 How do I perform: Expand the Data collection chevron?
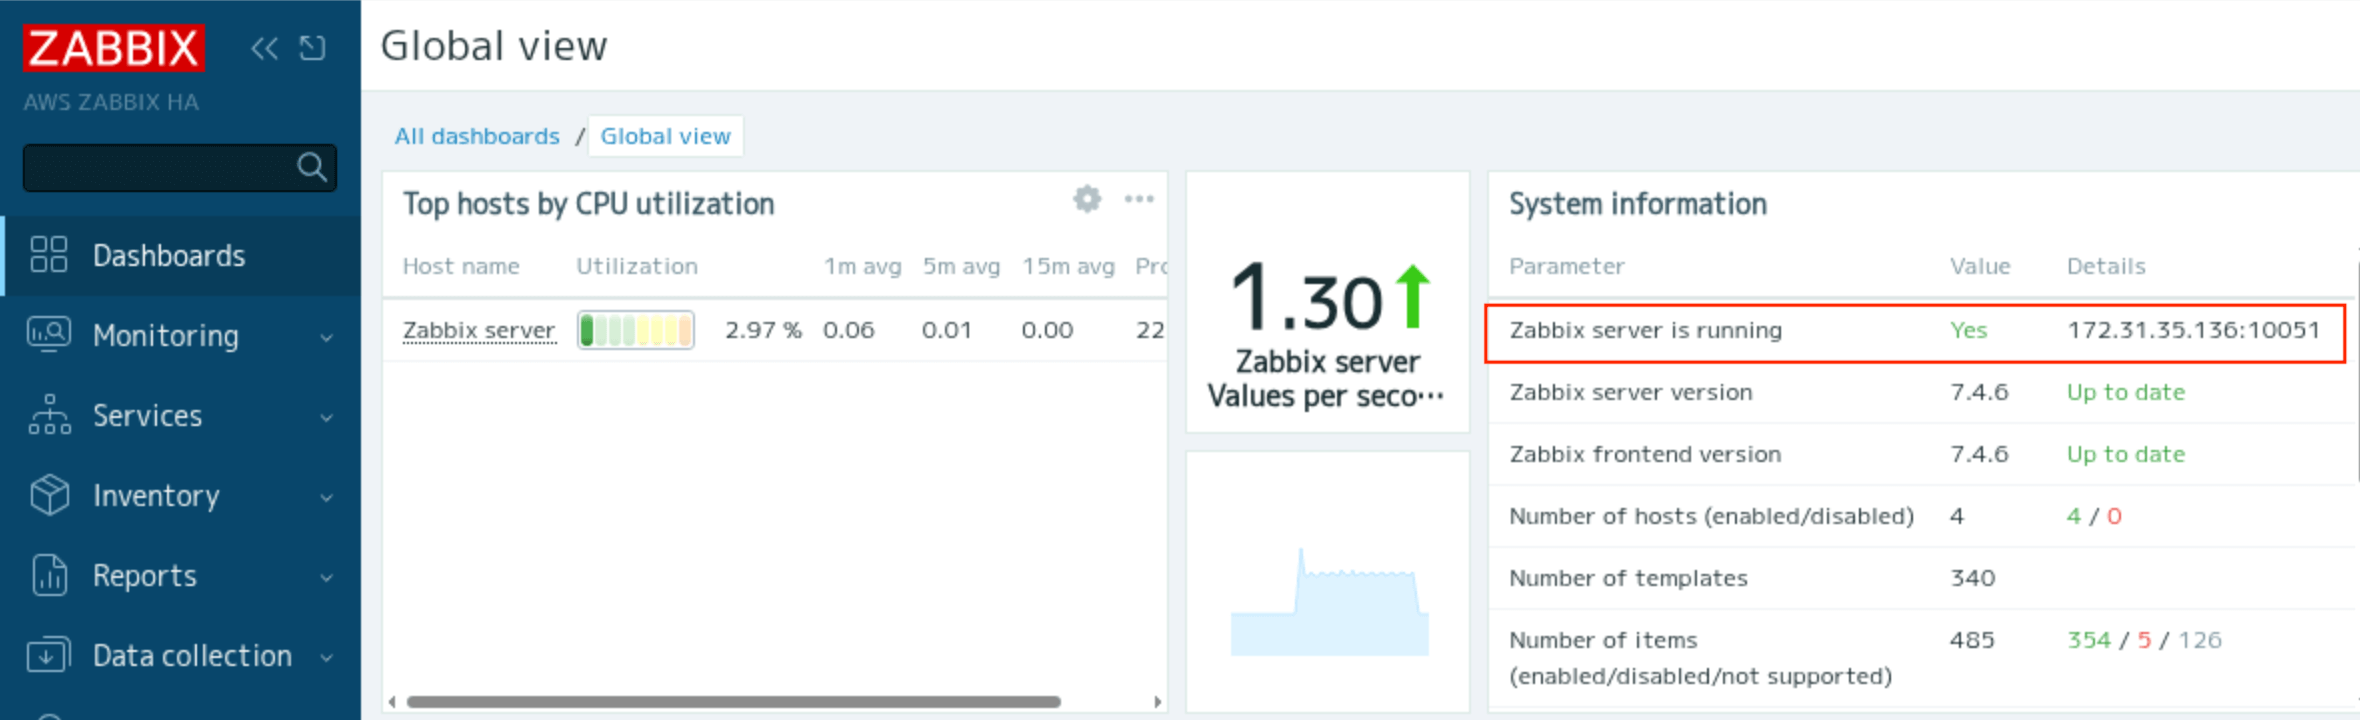(327, 657)
